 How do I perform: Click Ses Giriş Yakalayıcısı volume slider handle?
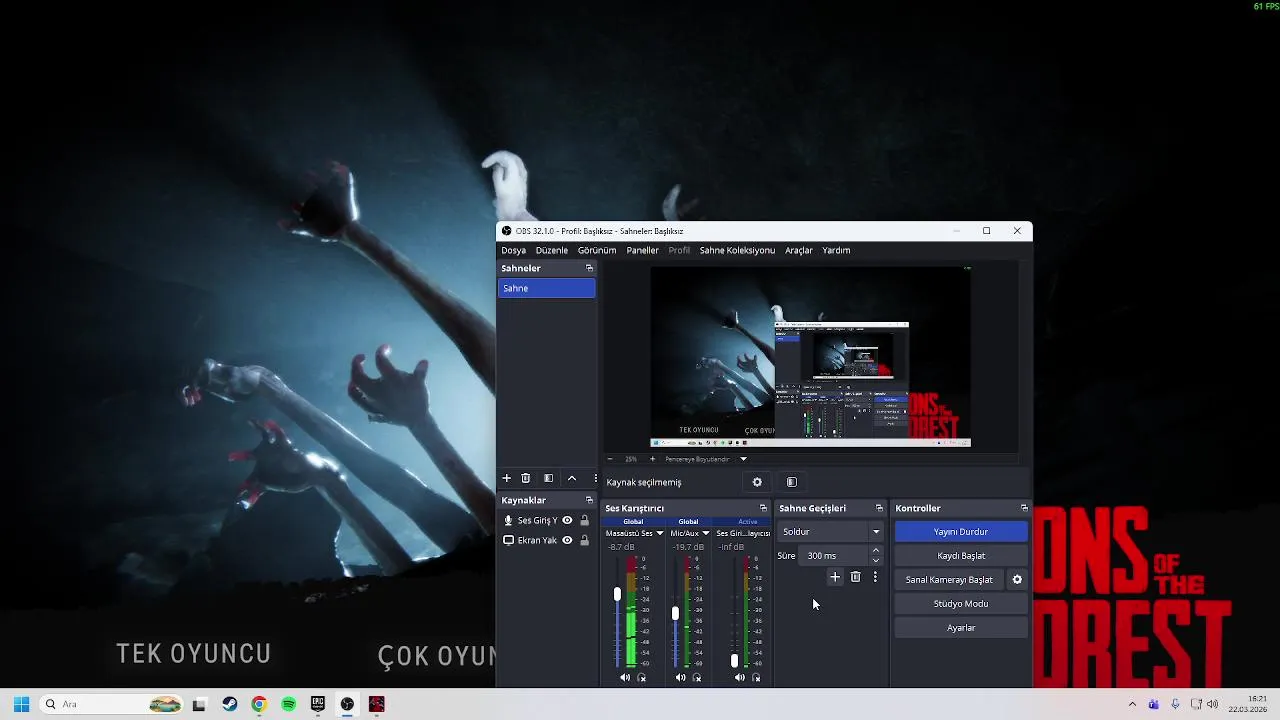(x=734, y=660)
